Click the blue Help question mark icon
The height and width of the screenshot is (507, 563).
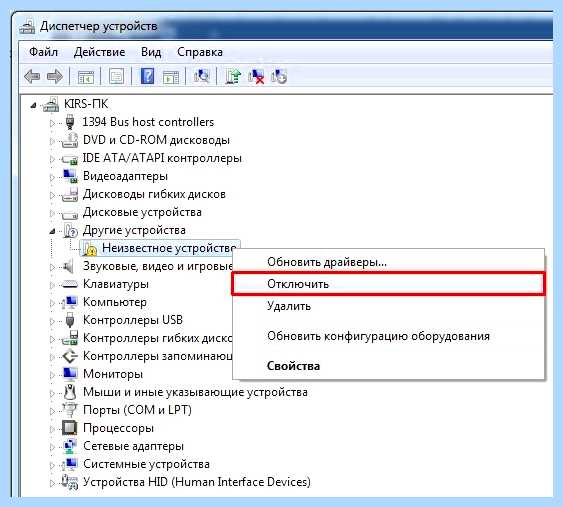pos(147,76)
